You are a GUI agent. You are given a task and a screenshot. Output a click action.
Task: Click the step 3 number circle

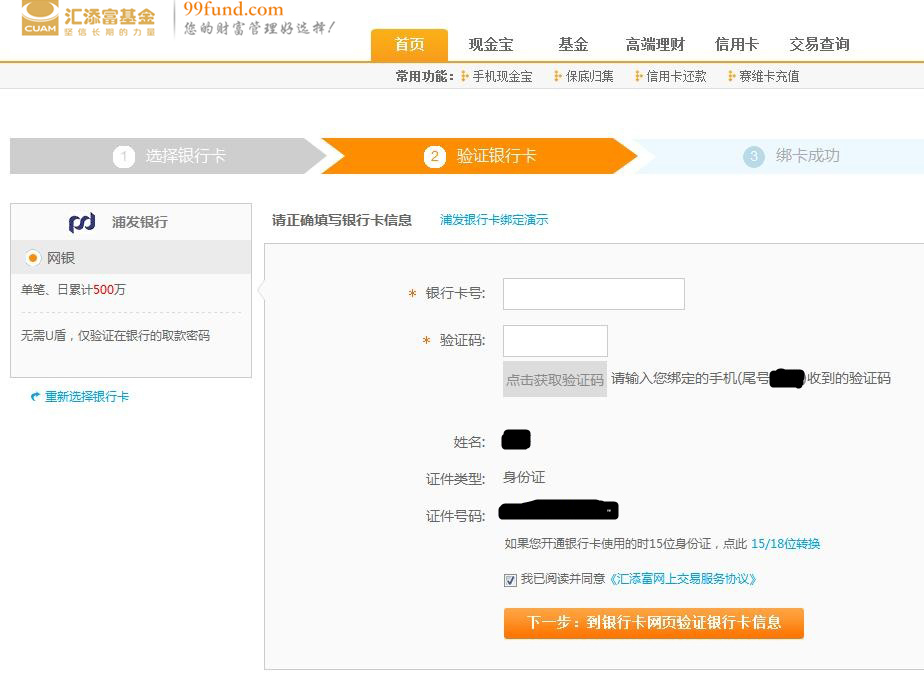tap(753, 157)
